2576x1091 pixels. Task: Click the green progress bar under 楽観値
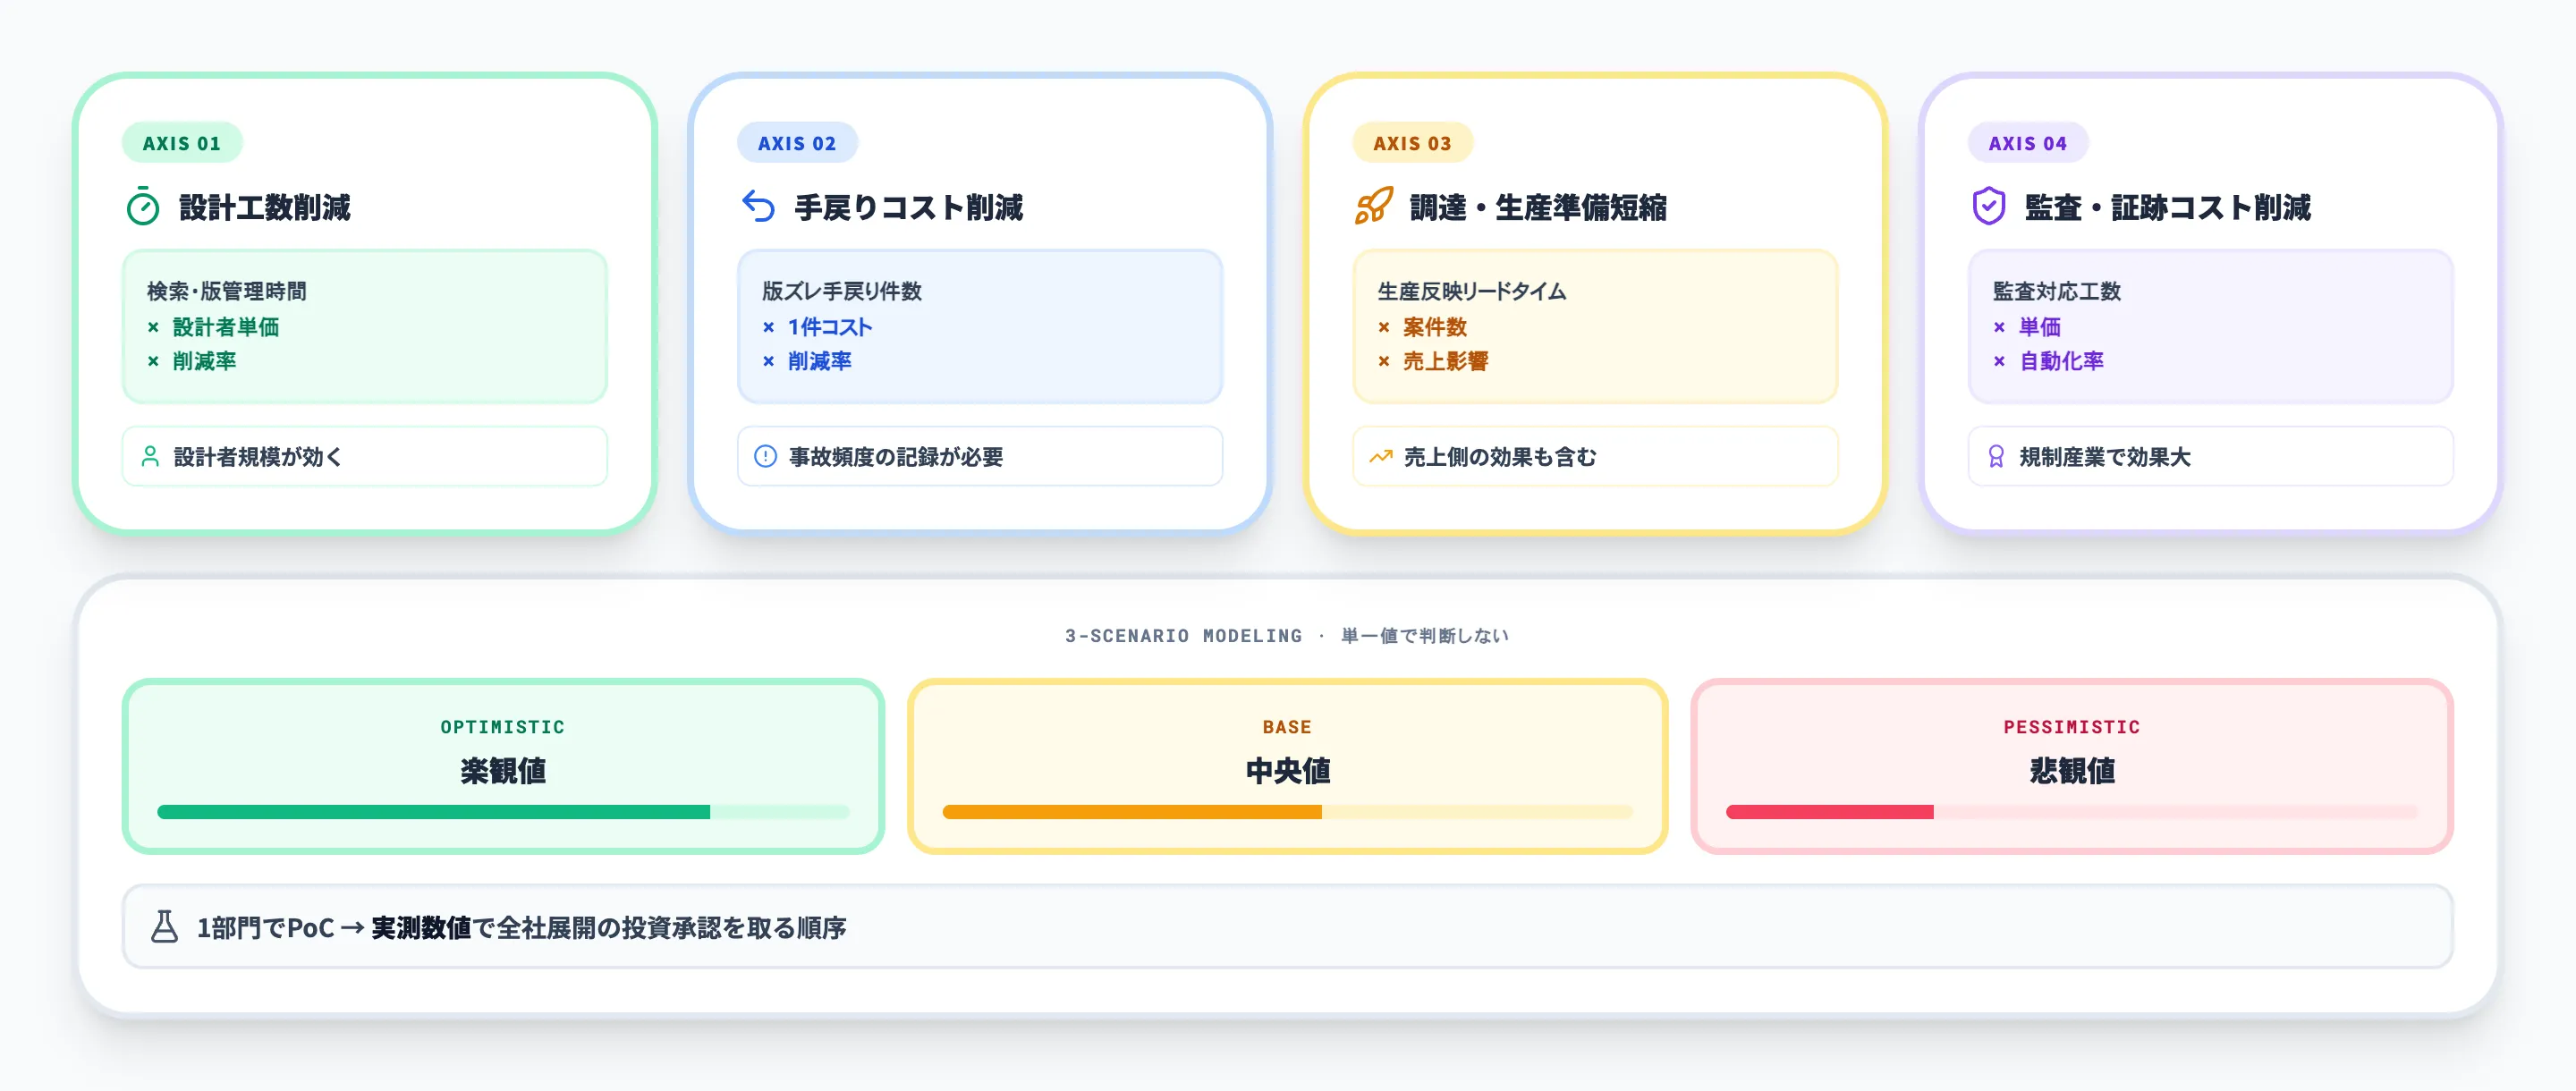[435, 812]
